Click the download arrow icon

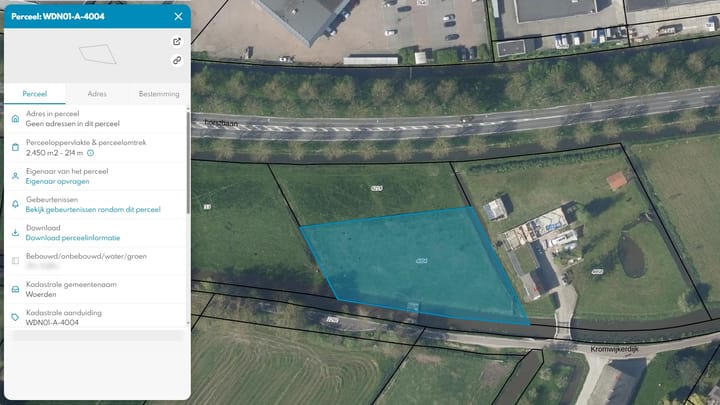[x=15, y=233]
